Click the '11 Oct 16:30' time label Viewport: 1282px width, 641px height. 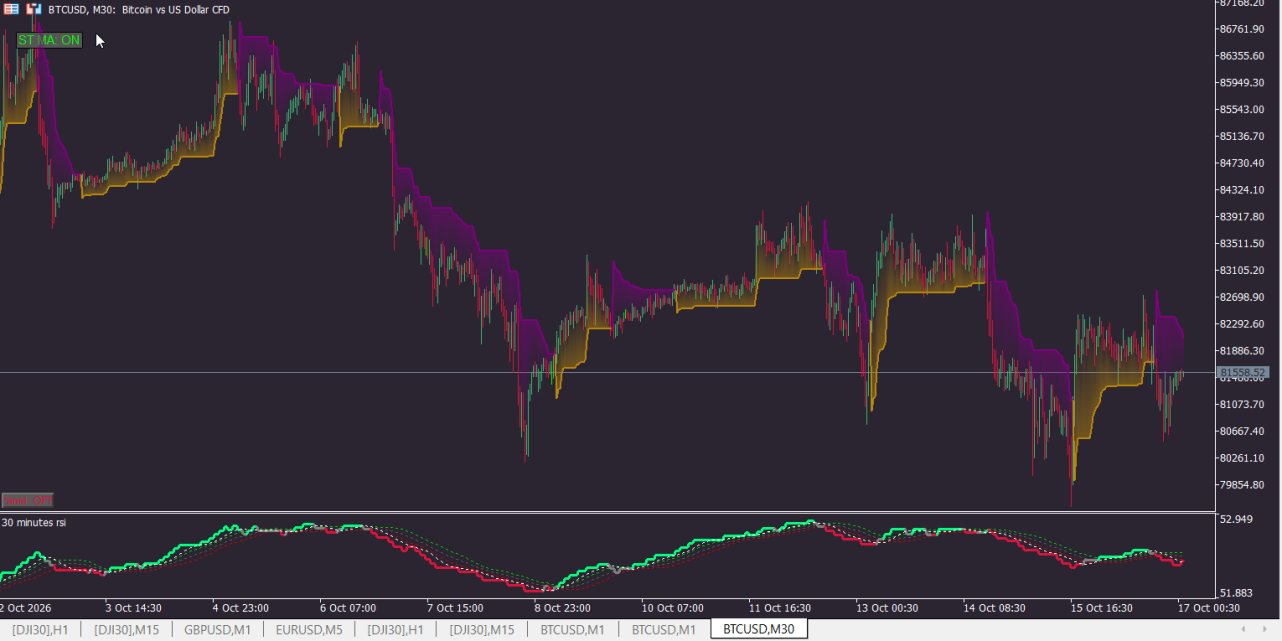tap(780, 607)
